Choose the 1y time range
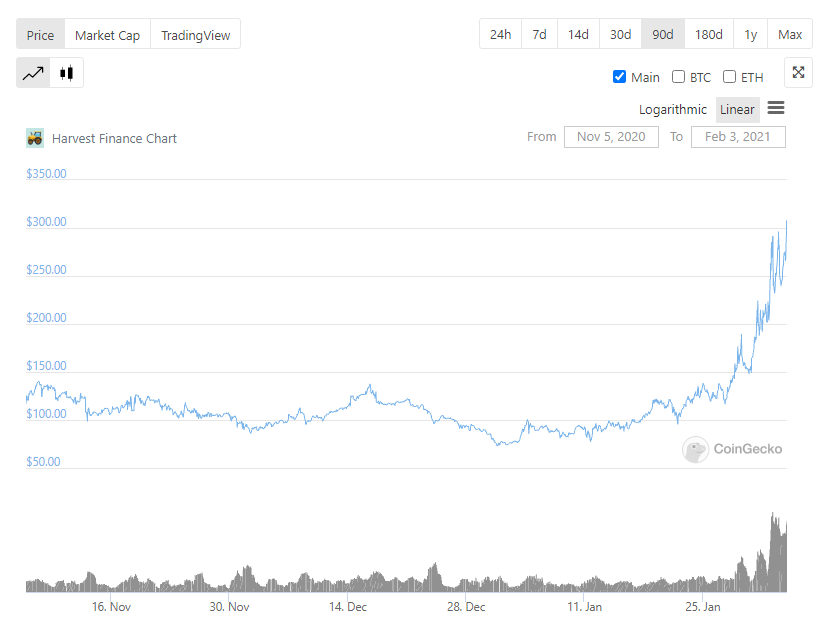This screenshot has height=632, width=823. pyautogui.click(x=751, y=34)
